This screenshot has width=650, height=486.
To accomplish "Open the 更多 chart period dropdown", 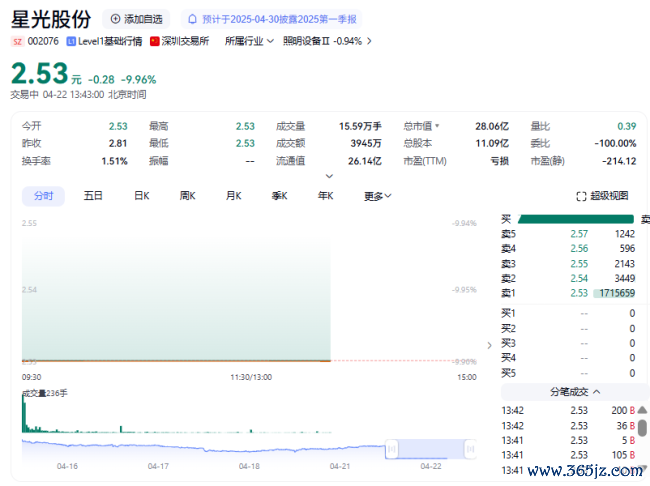I will coord(377,196).
